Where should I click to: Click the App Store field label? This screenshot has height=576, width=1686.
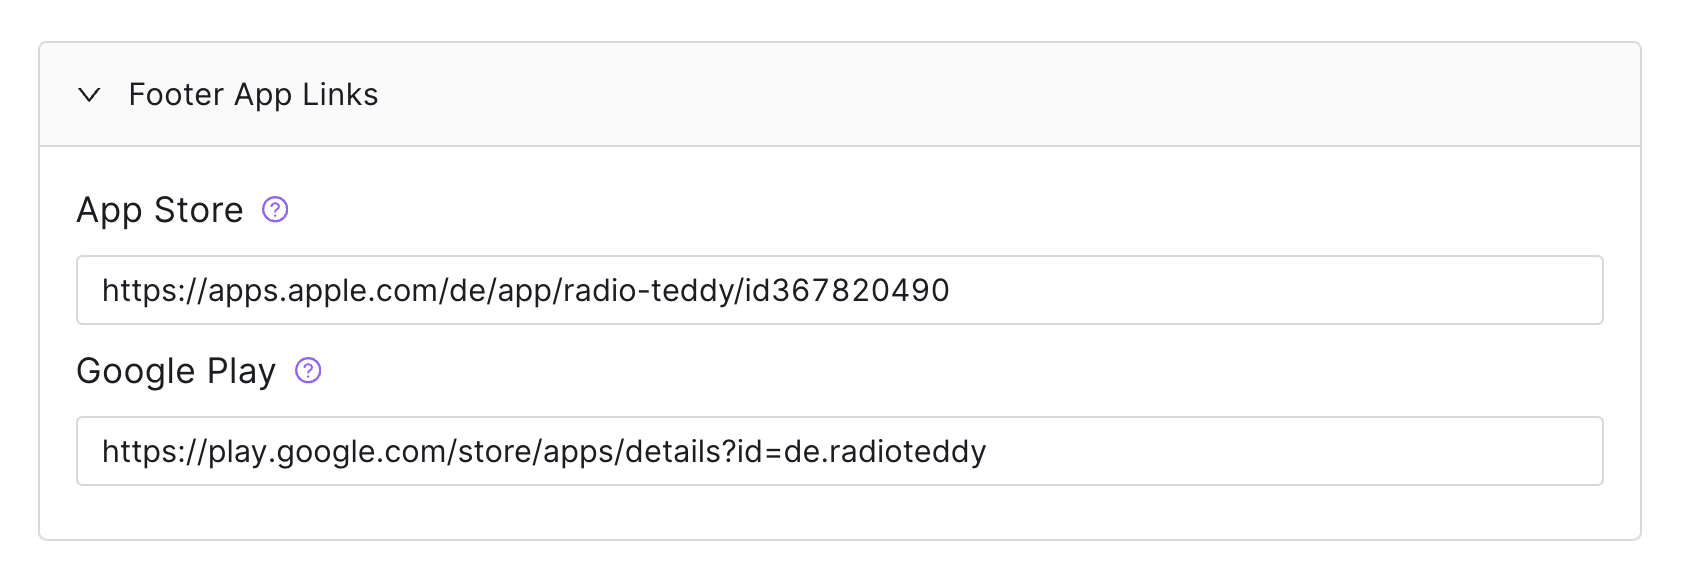point(160,210)
